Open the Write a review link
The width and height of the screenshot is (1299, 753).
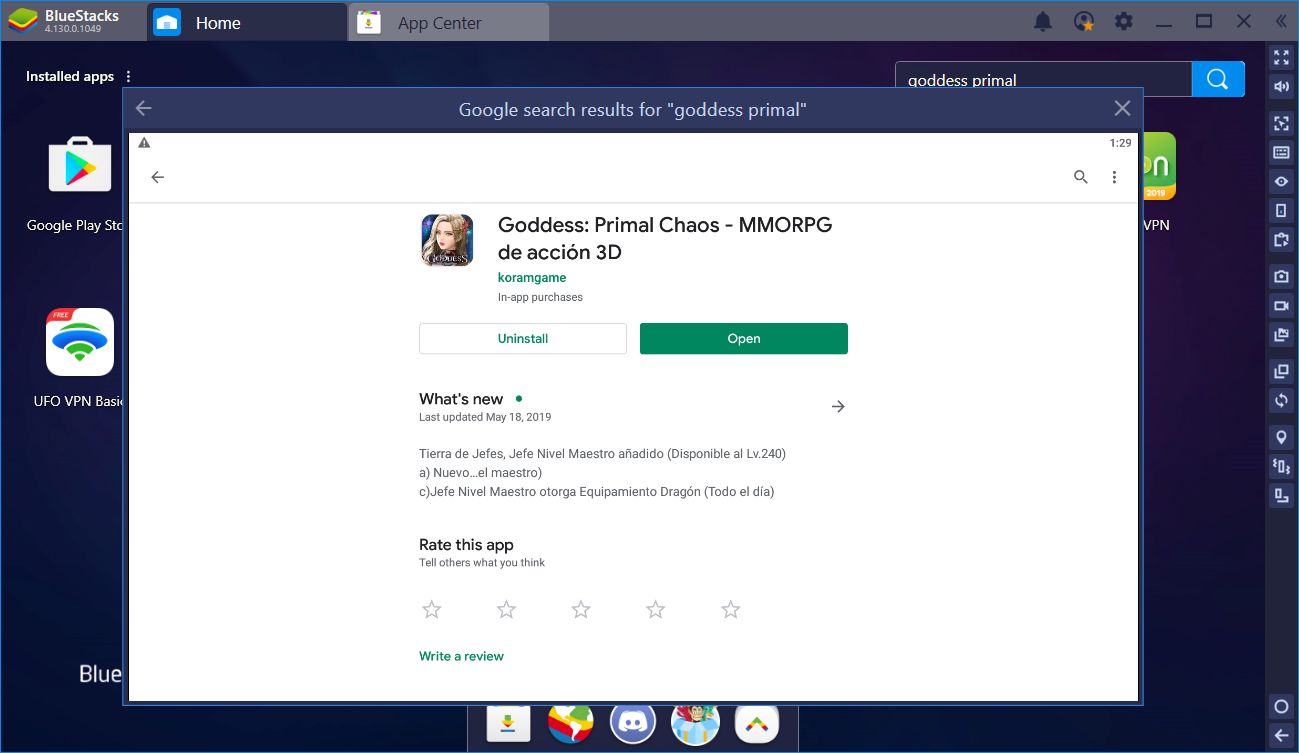461,656
